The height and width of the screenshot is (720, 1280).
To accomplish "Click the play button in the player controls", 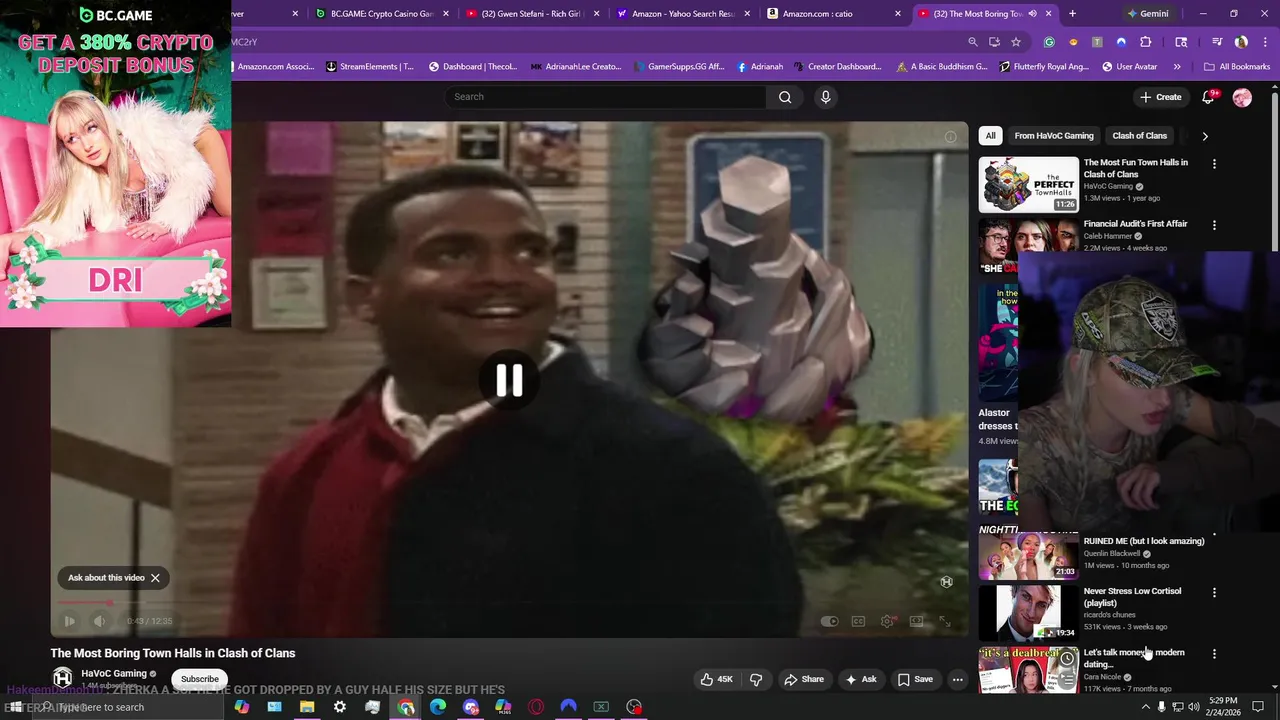I will [x=69, y=621].
